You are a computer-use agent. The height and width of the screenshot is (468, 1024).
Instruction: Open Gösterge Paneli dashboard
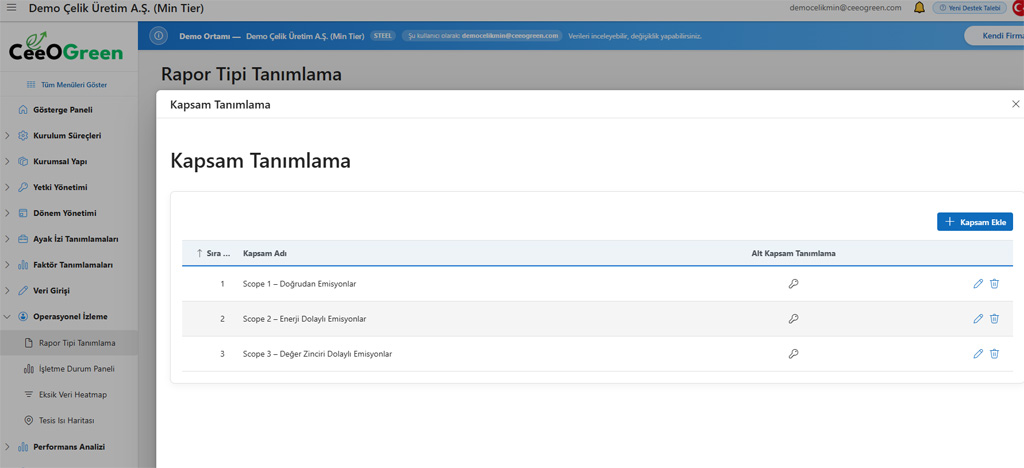(x=63, y=110)
